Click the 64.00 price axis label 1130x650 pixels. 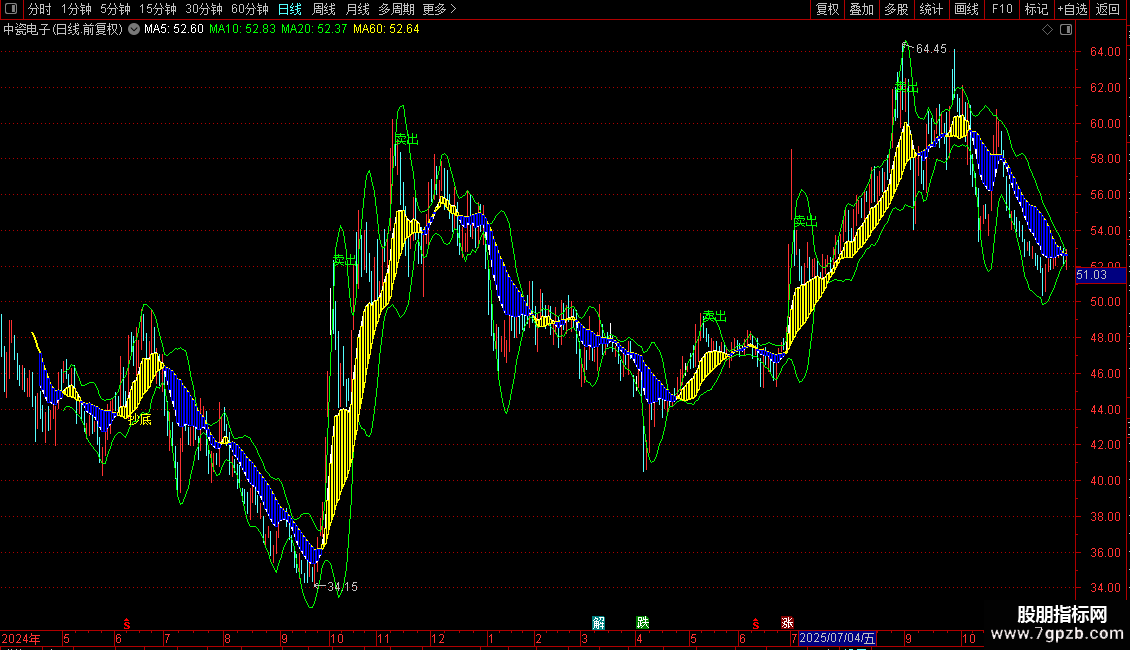click(1105, 52)
